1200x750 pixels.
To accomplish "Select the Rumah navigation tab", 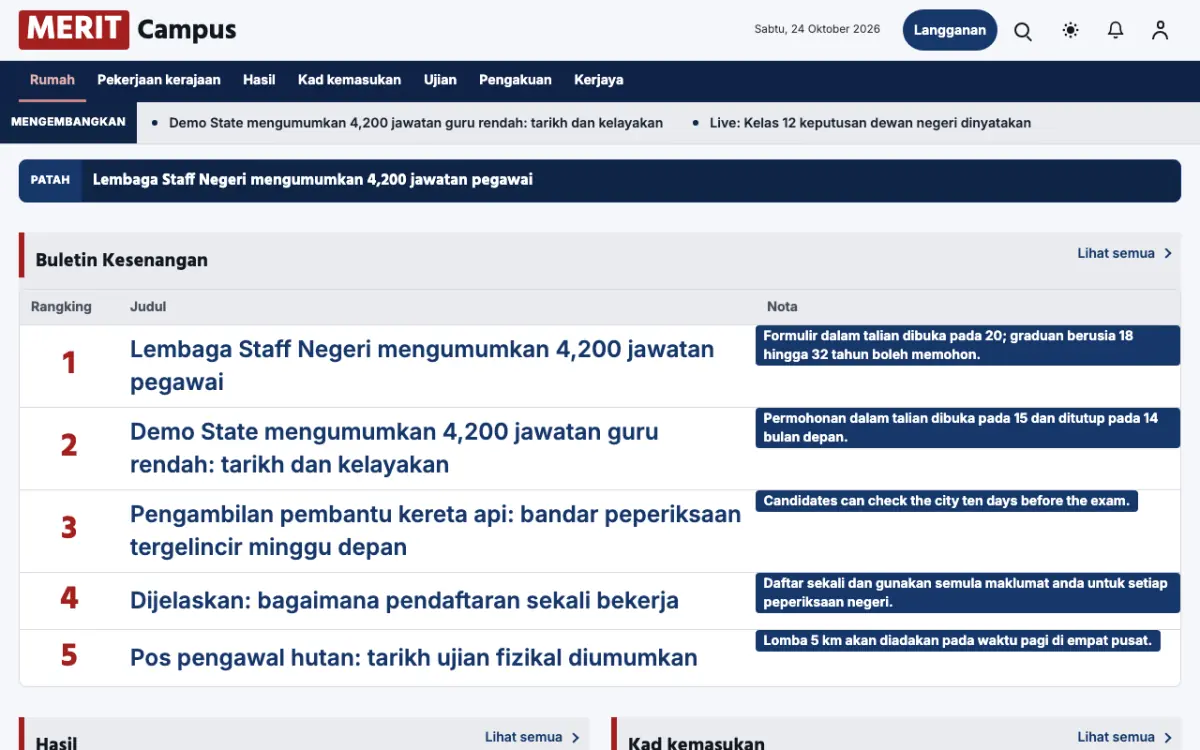I will (52, 80).
